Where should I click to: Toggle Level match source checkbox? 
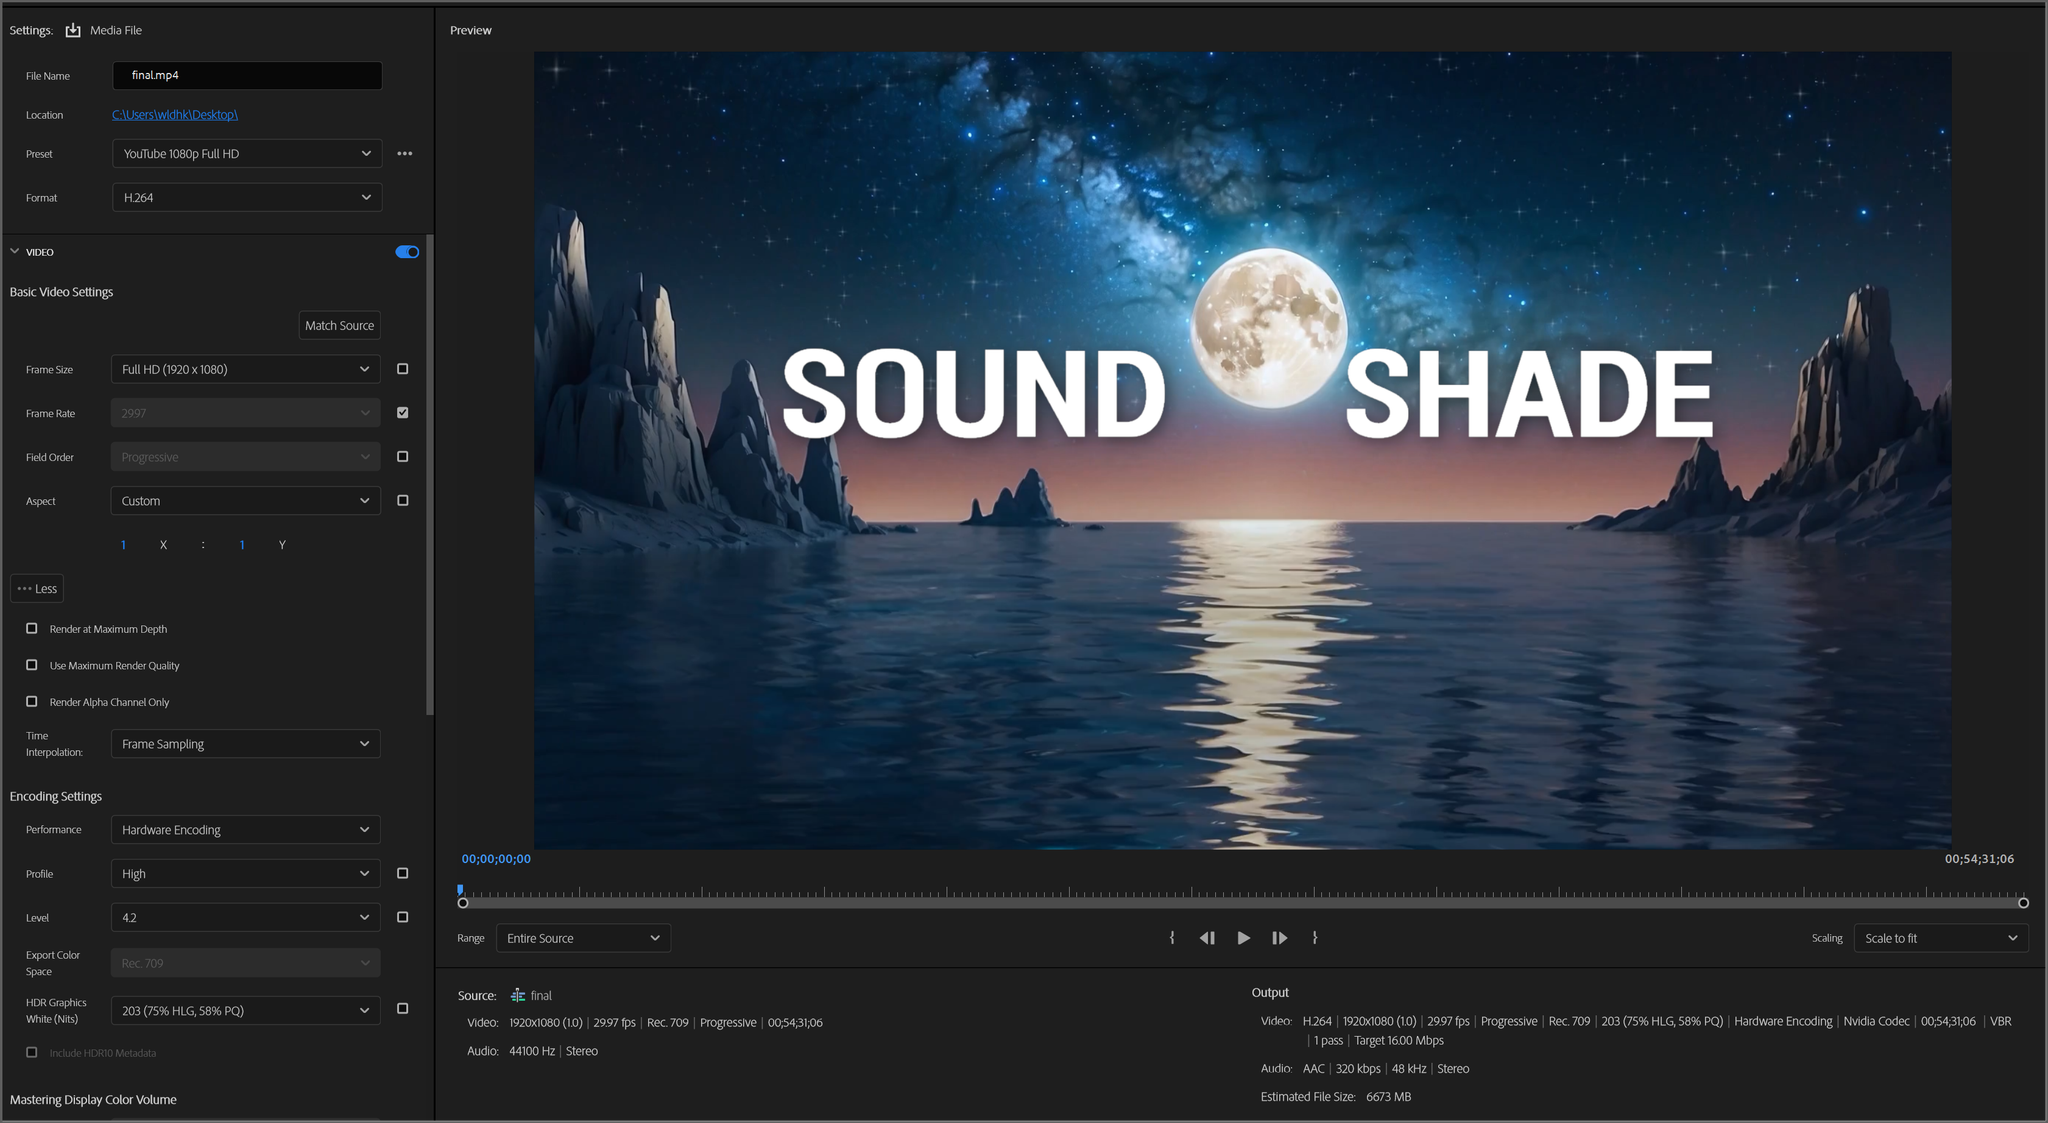(x=403, y=917)
